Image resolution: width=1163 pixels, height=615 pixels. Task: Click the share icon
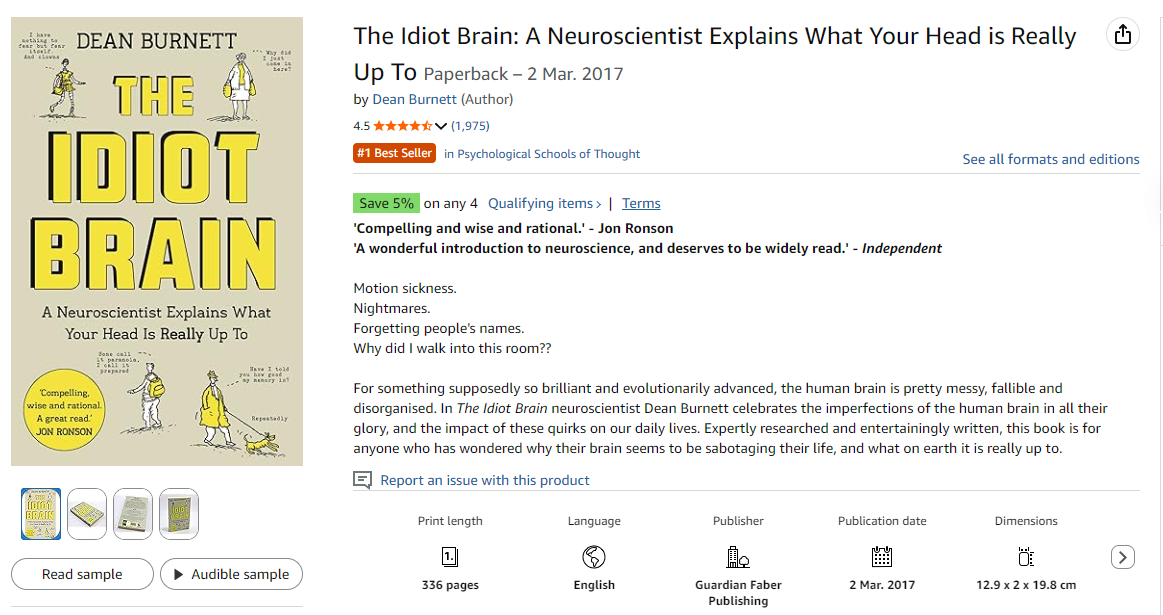(x=1123, y=35)
